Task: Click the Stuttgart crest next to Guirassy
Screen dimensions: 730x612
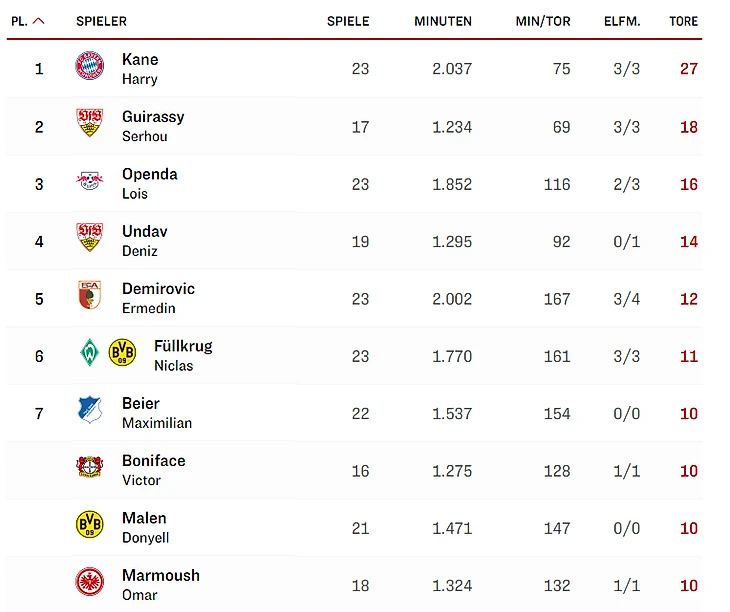Action: point(89,124)
